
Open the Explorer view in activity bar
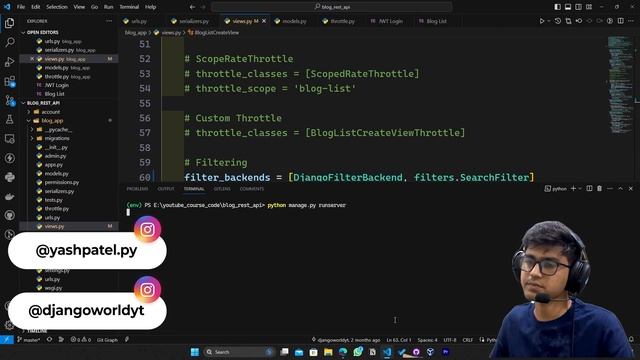click(x=9, y=23)
